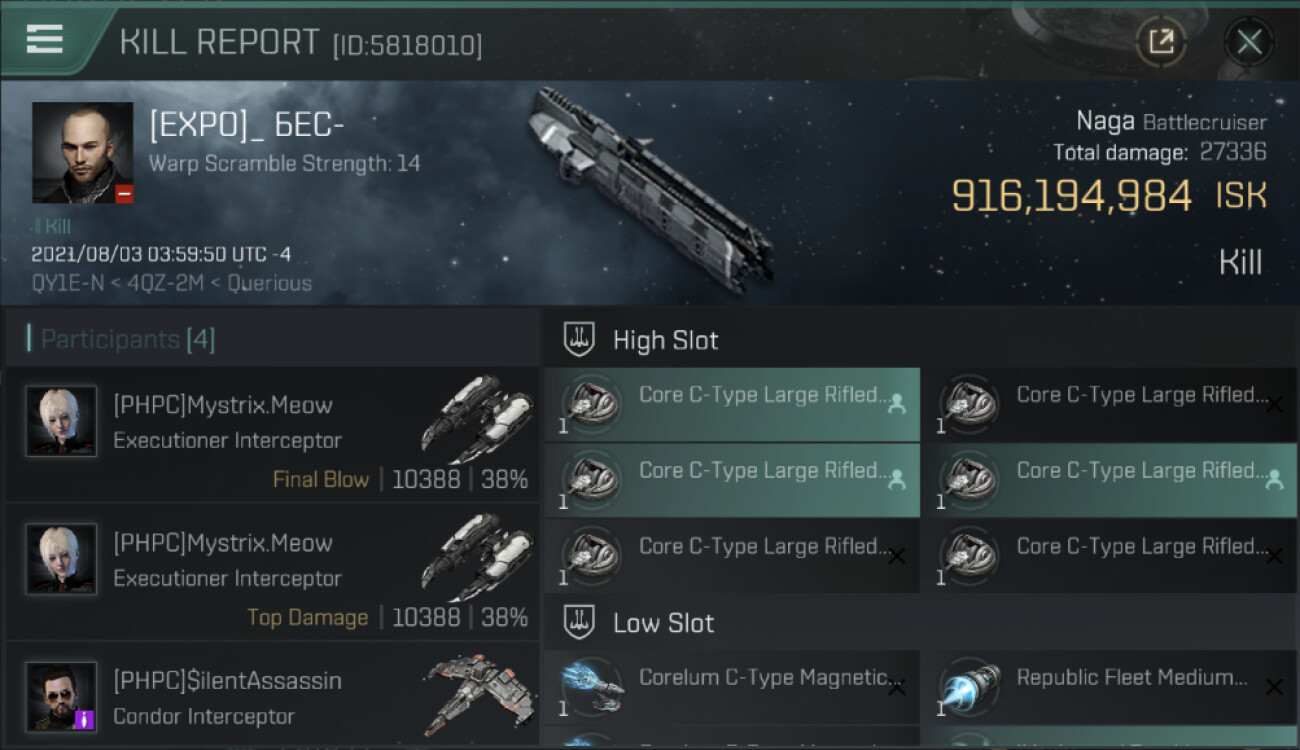Toggle first Core C-Type Large Rifled dropped marker
Viewport: 1300px width, 750px height.
click(897, 404)
